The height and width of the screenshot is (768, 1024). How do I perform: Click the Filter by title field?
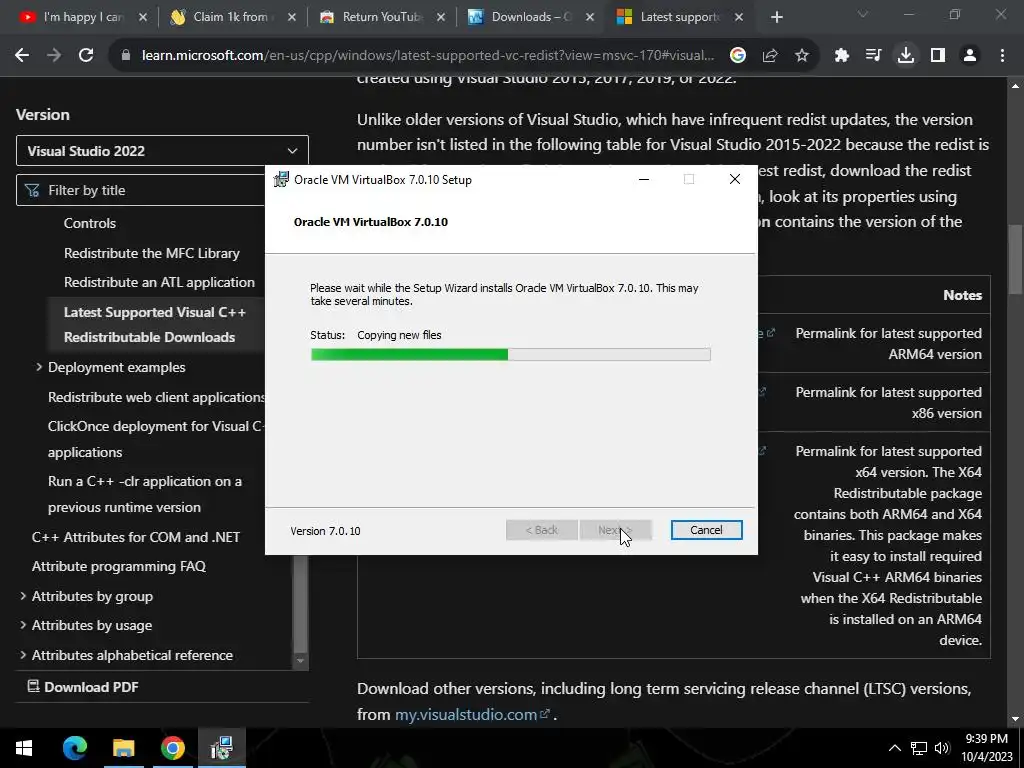141,190
